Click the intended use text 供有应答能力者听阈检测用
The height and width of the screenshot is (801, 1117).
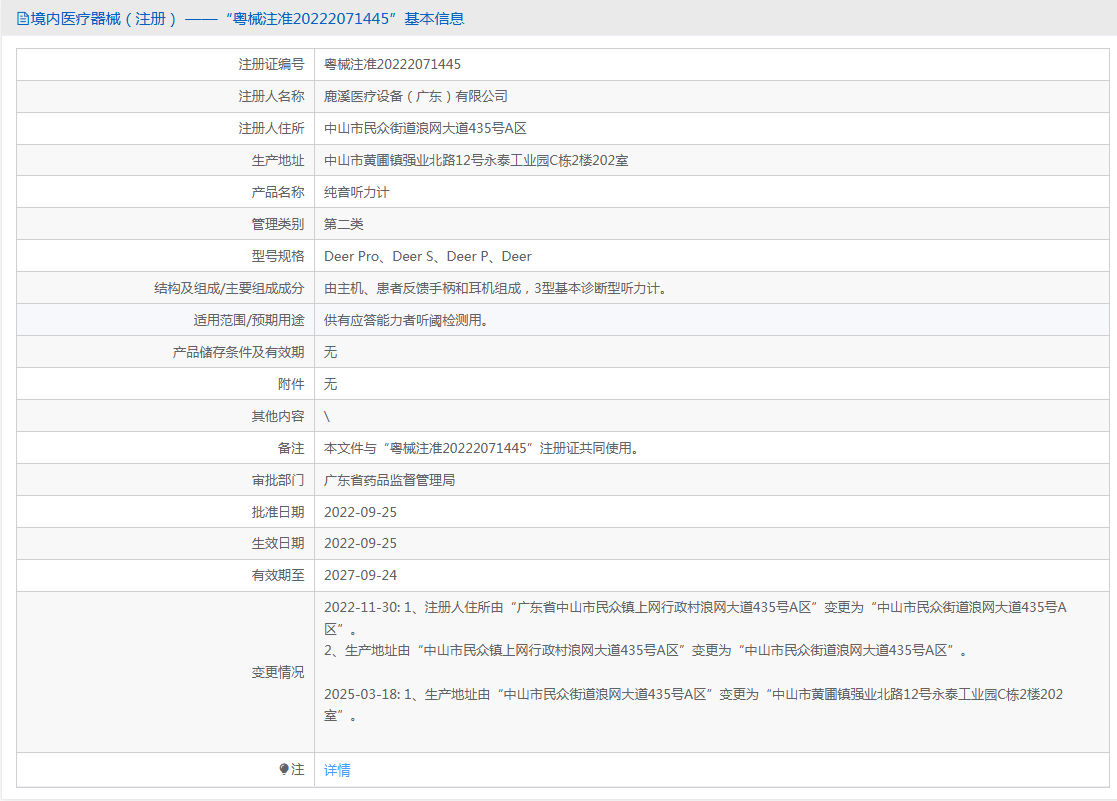click(x=405, y=320)
